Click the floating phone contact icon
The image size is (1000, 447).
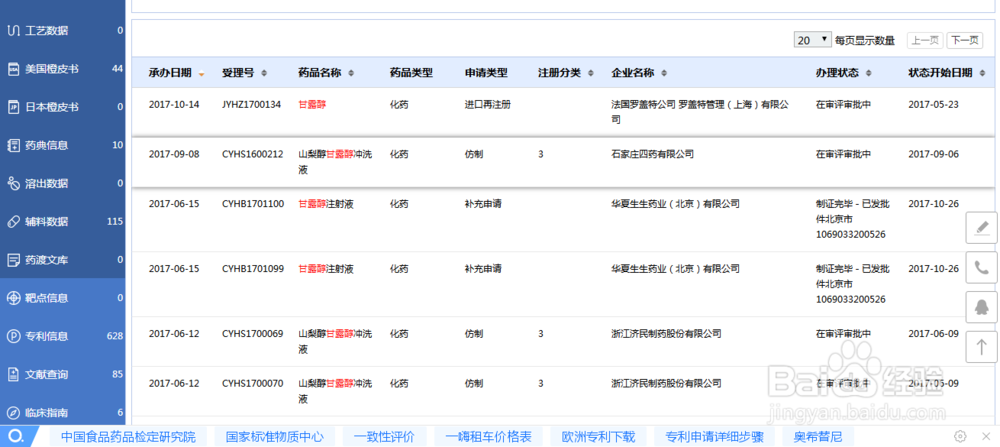[982, 267]
